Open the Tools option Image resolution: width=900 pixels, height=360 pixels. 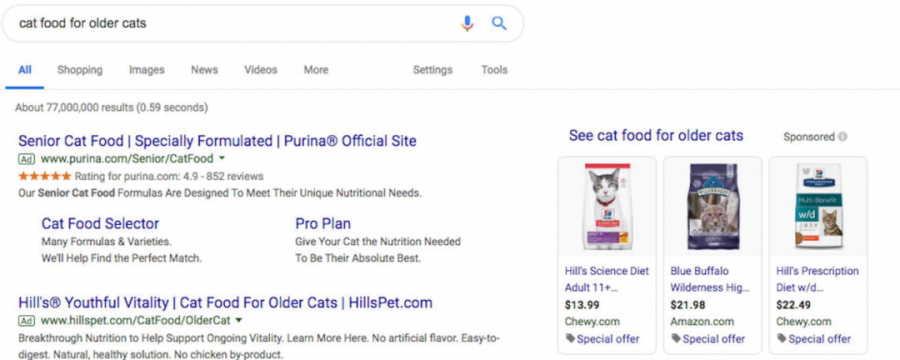tap(494, 70)
